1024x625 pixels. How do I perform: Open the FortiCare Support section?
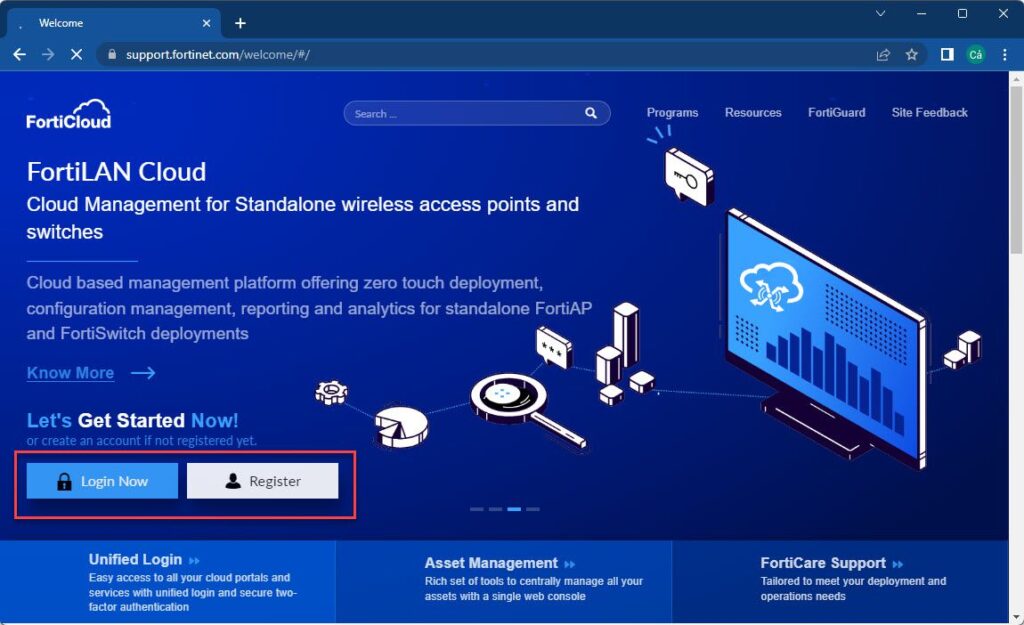point(823,563)
